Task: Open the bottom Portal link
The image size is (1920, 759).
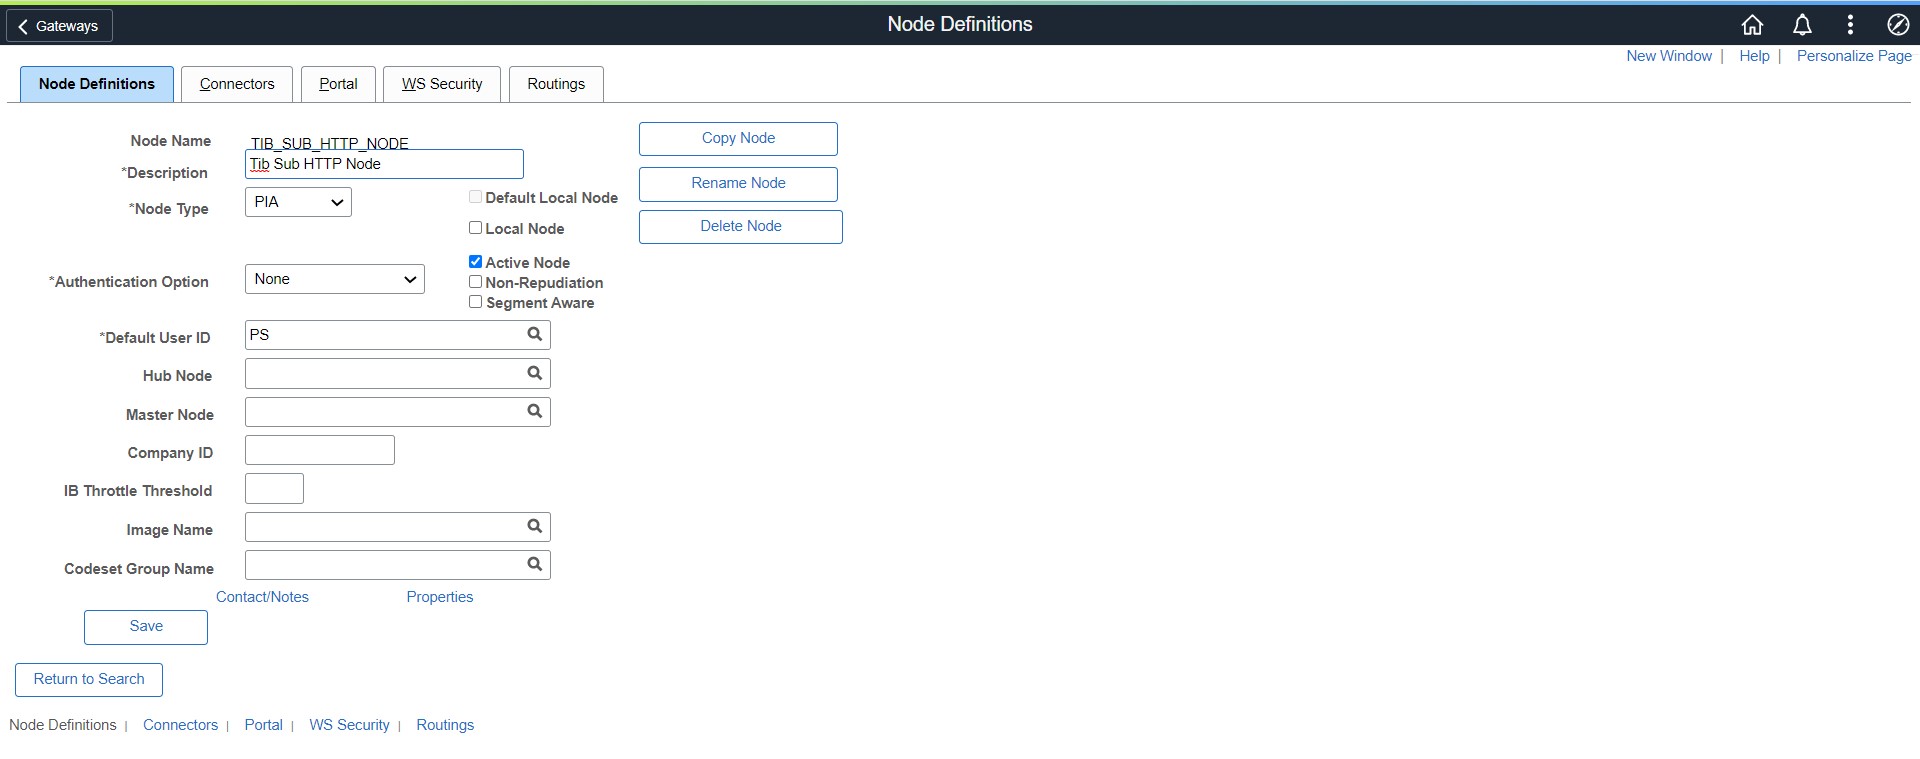Action: coord(264,725)
